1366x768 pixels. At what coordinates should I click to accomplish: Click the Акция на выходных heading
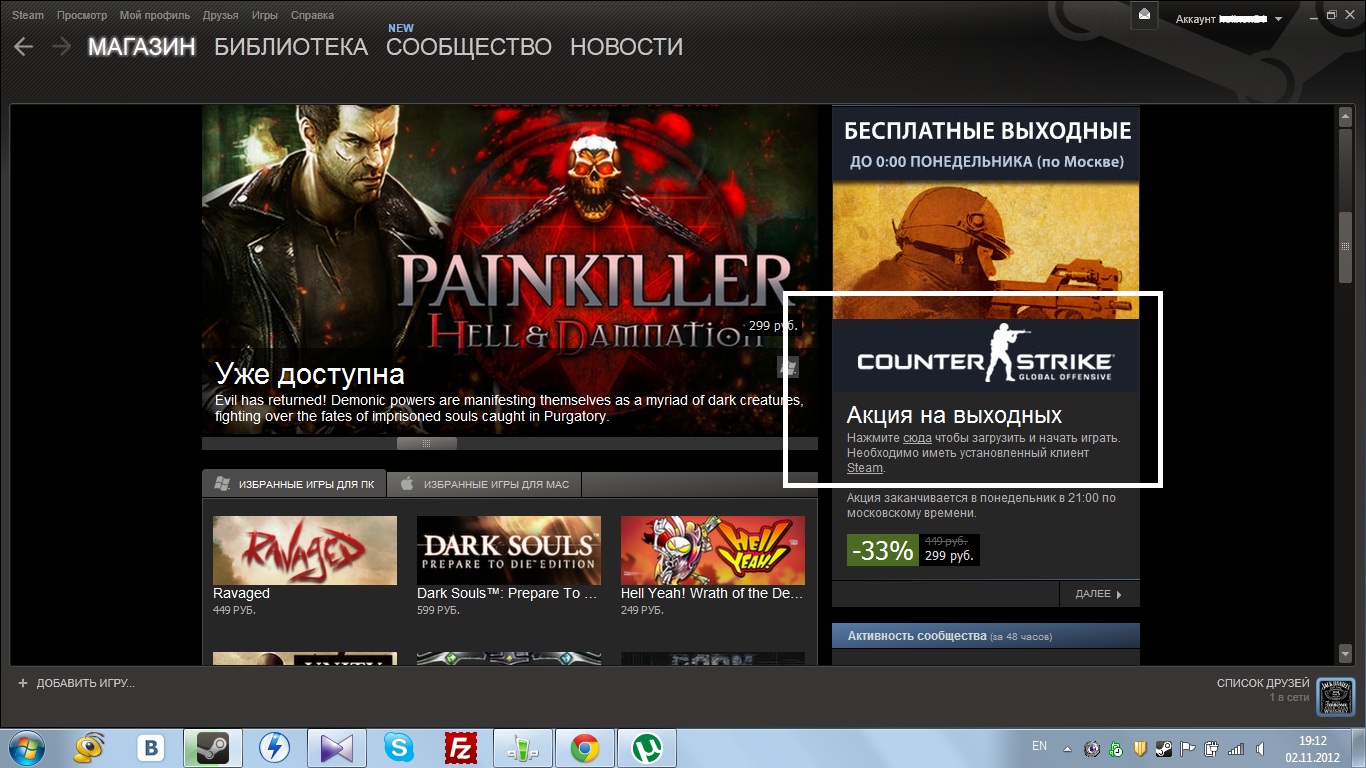click(954, 415)
